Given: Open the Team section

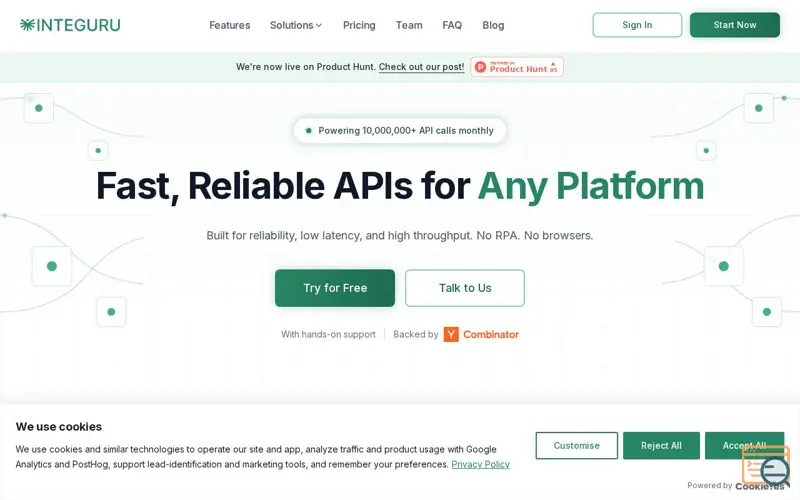Looking at the screenshot, I should click(x=409, y=25).
